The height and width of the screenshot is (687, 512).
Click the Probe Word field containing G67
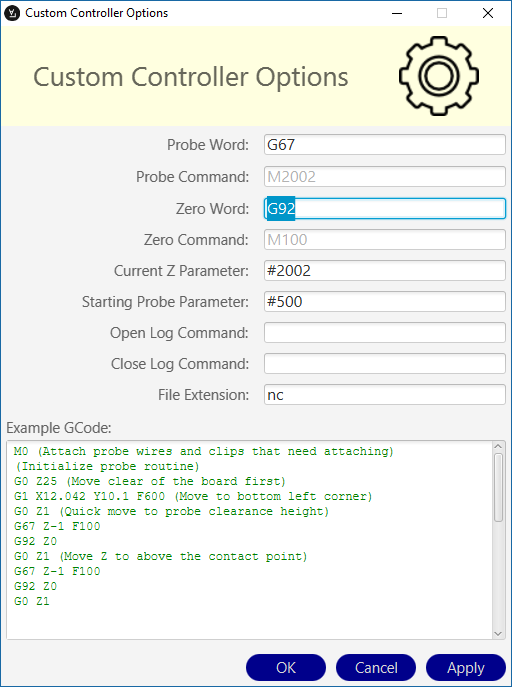(385, 145)
